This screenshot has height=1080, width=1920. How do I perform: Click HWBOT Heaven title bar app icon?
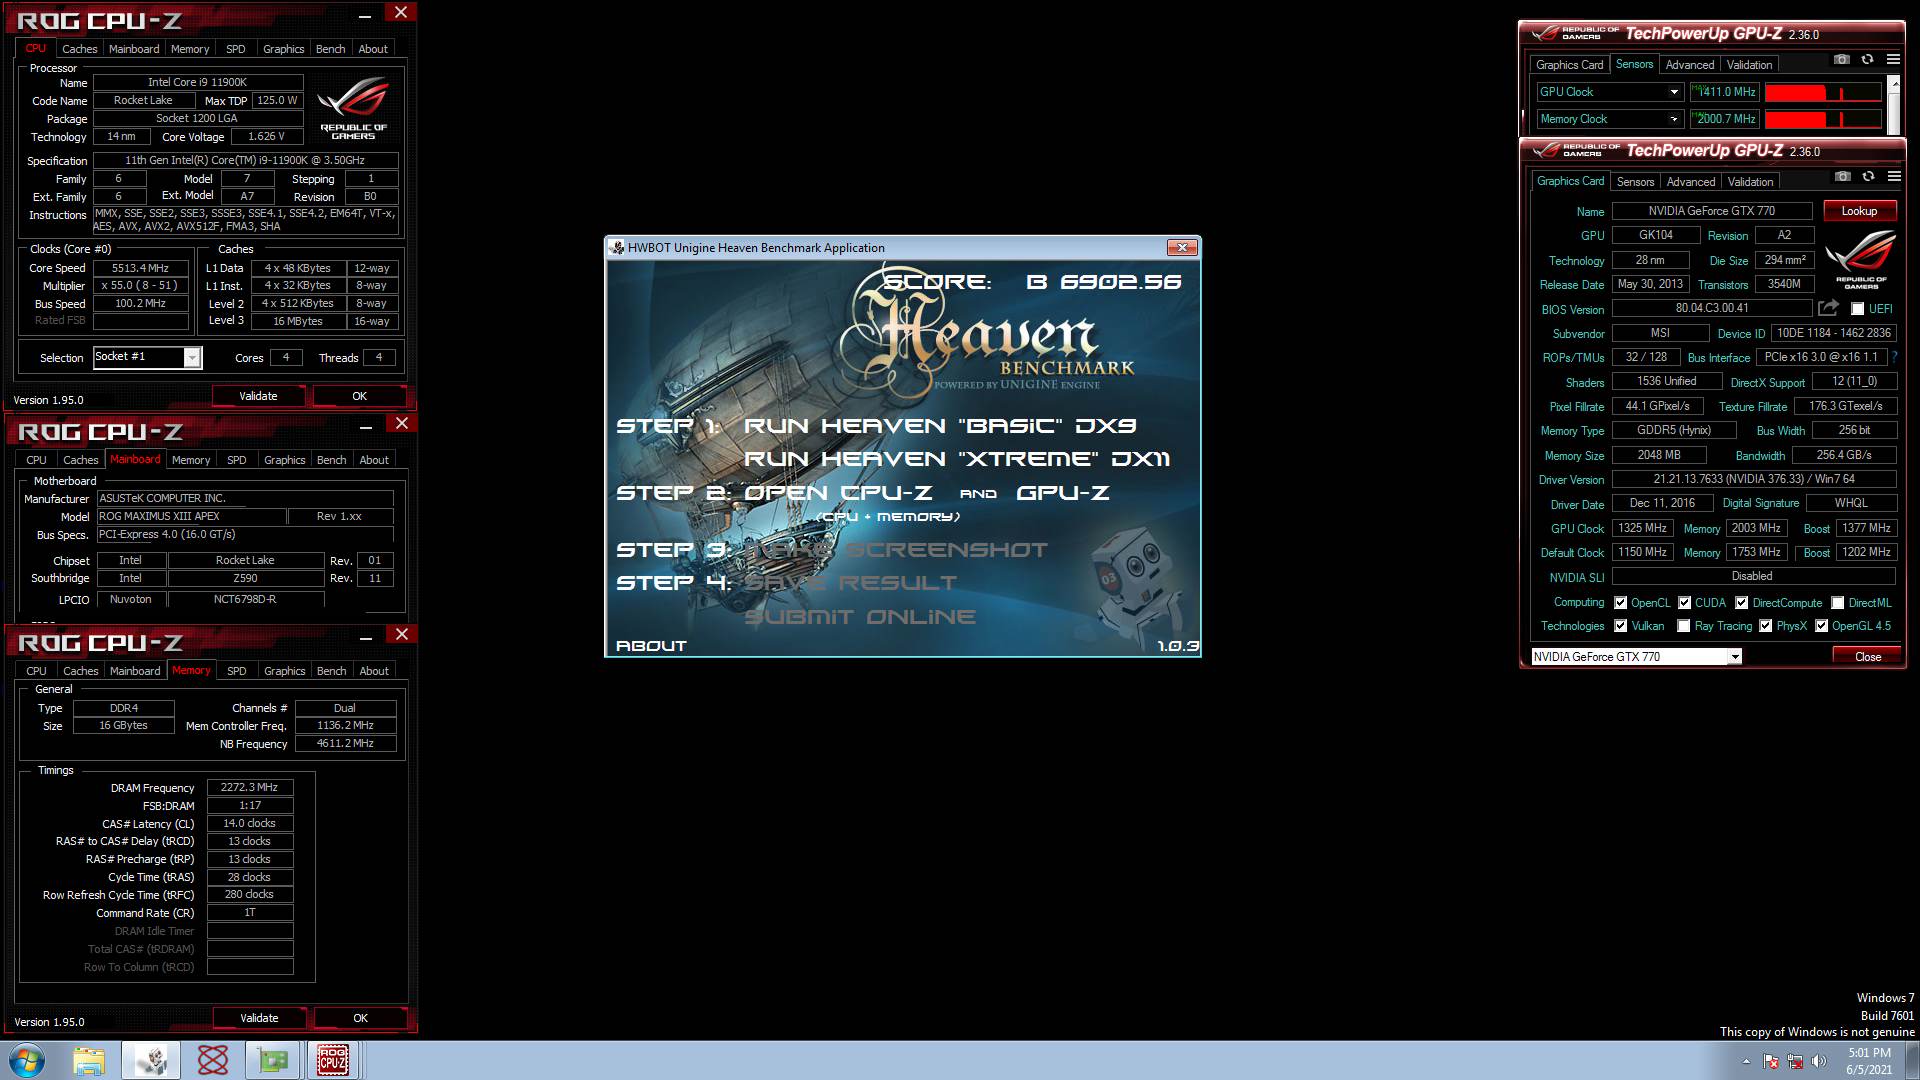pos(617,248)
